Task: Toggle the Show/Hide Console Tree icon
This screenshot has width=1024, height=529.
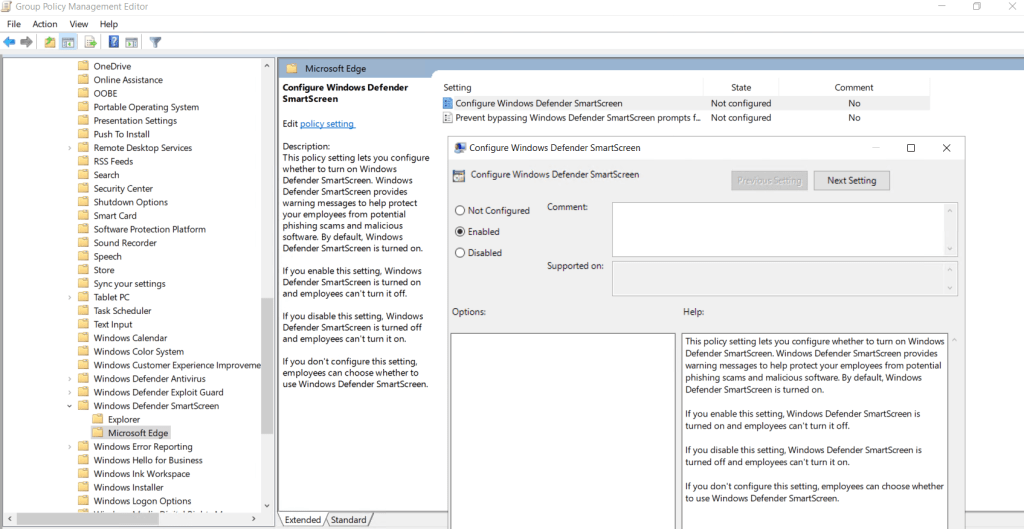Action: [68, 42]
